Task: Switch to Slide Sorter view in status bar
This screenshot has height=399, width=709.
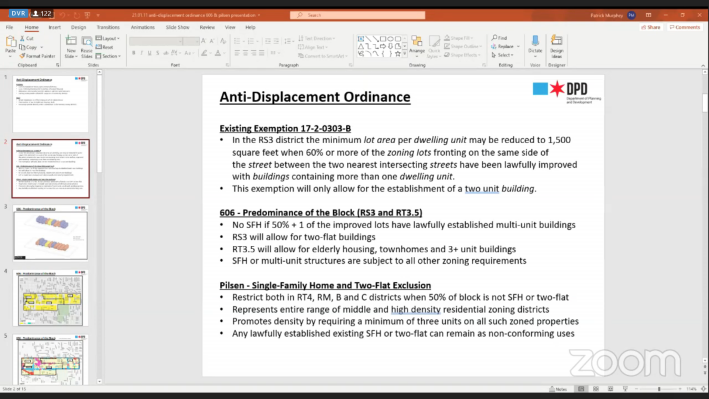Action: (596, 389)
